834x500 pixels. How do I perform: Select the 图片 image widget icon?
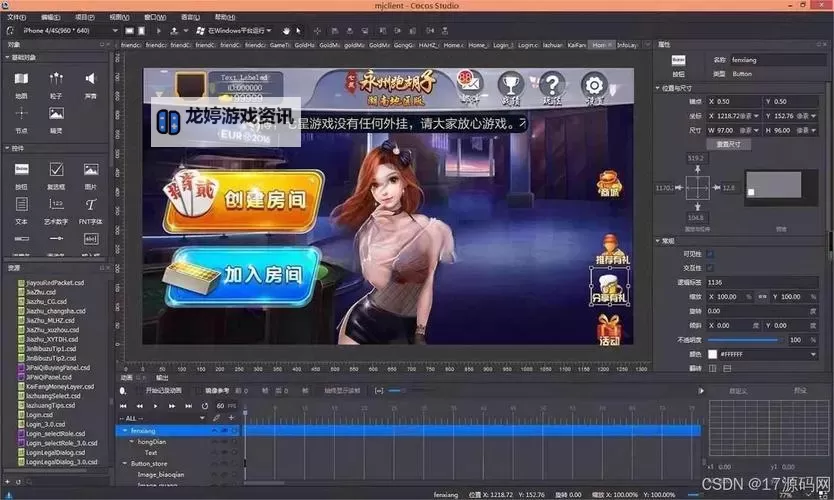click(x=91, y=170)
